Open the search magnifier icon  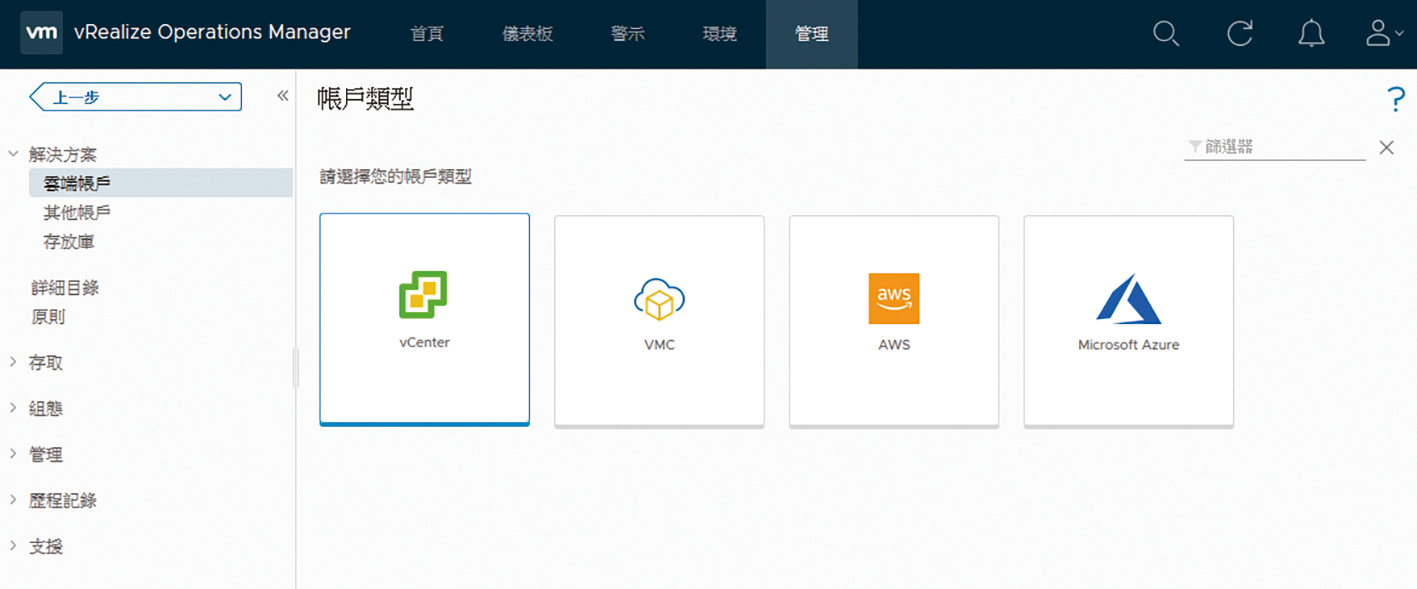pyautogui.click(x=1166, y=34)
